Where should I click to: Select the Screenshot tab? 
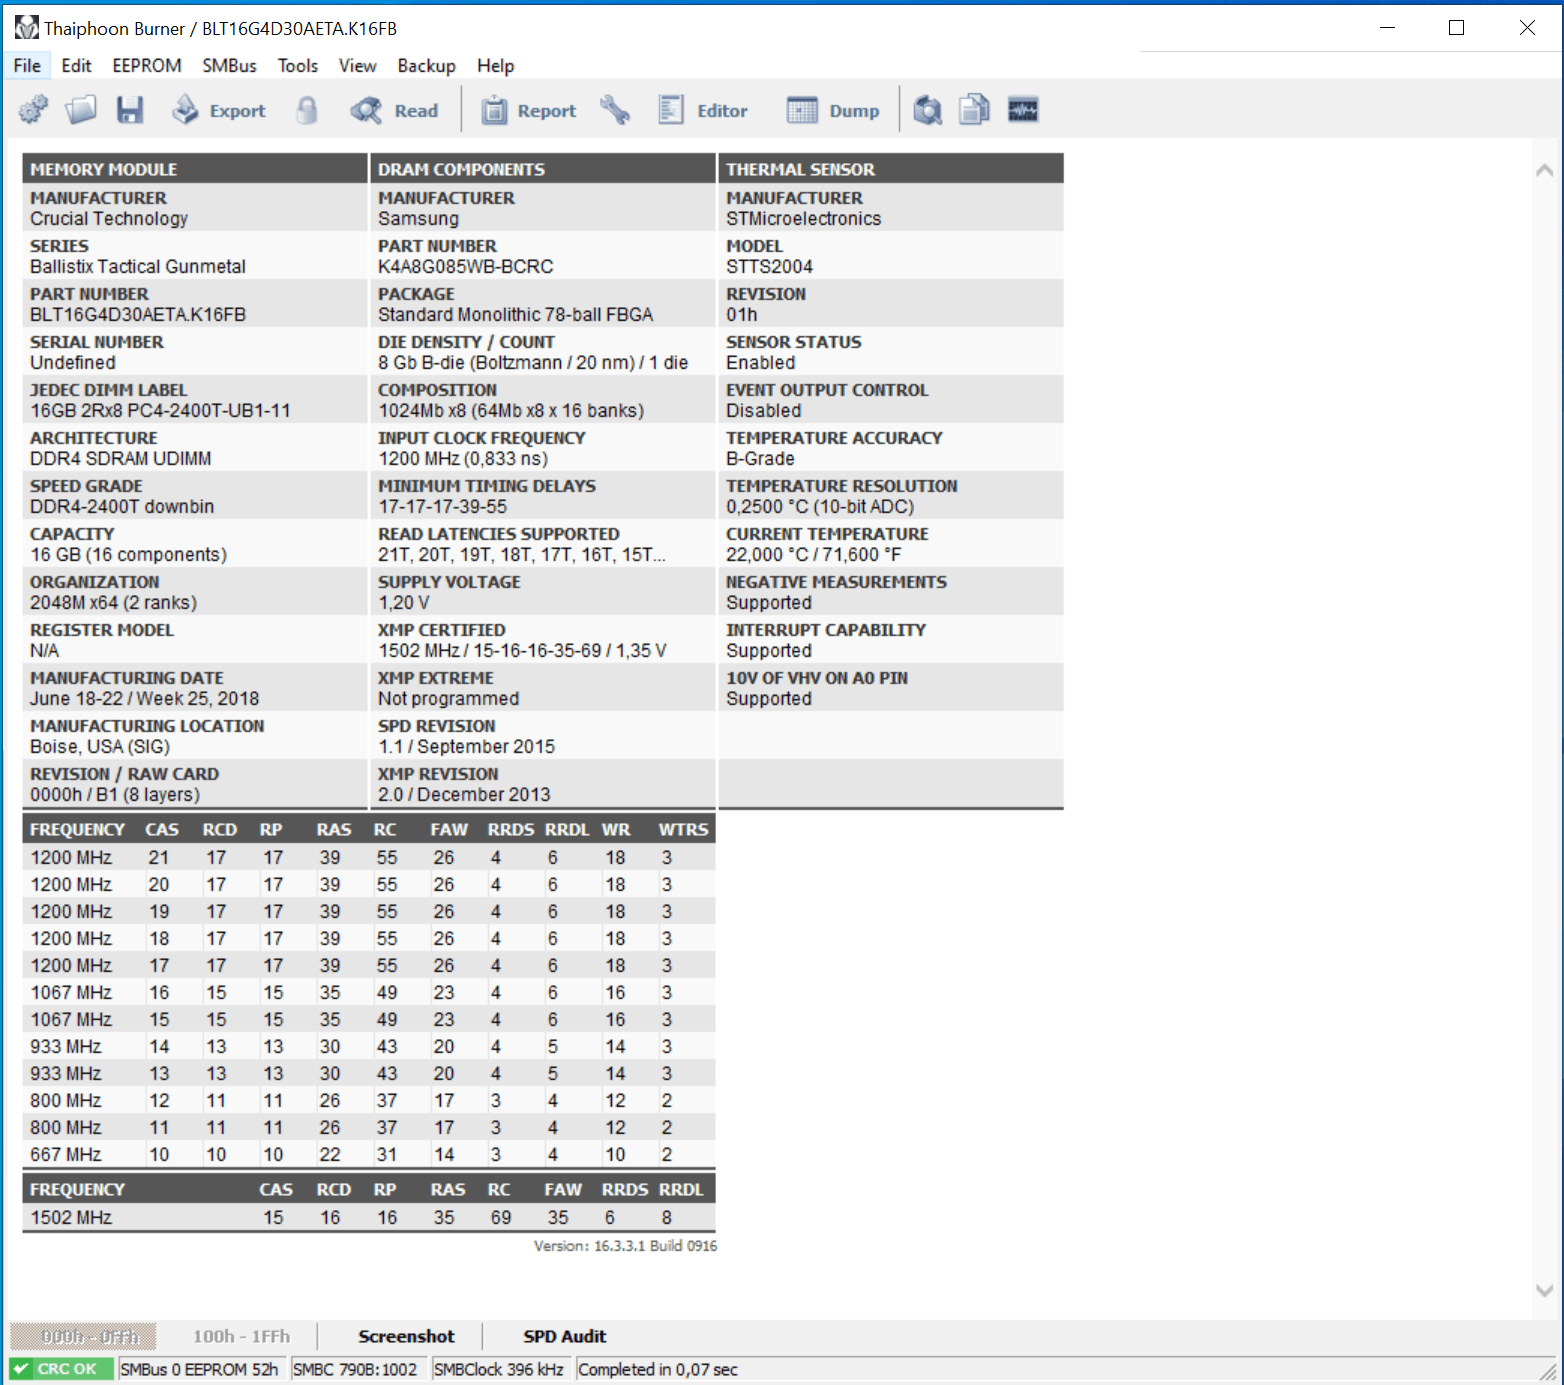point(406,1336)
